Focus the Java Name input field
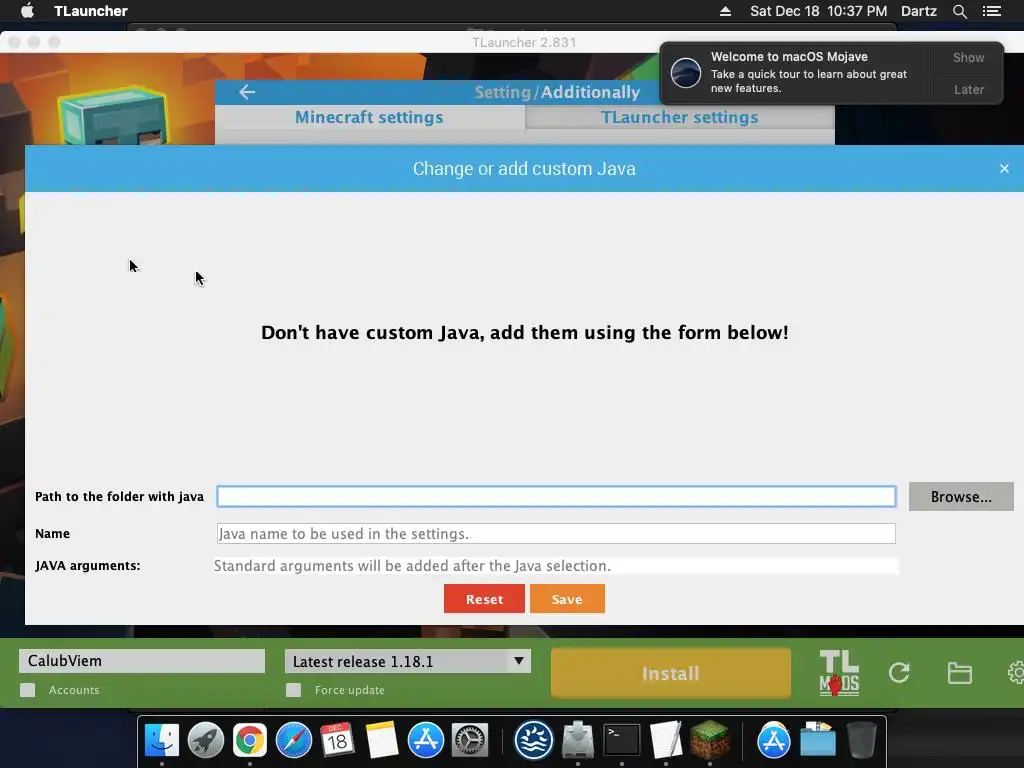The height and width of the screenshot is (768, 1024). point(556,534)
